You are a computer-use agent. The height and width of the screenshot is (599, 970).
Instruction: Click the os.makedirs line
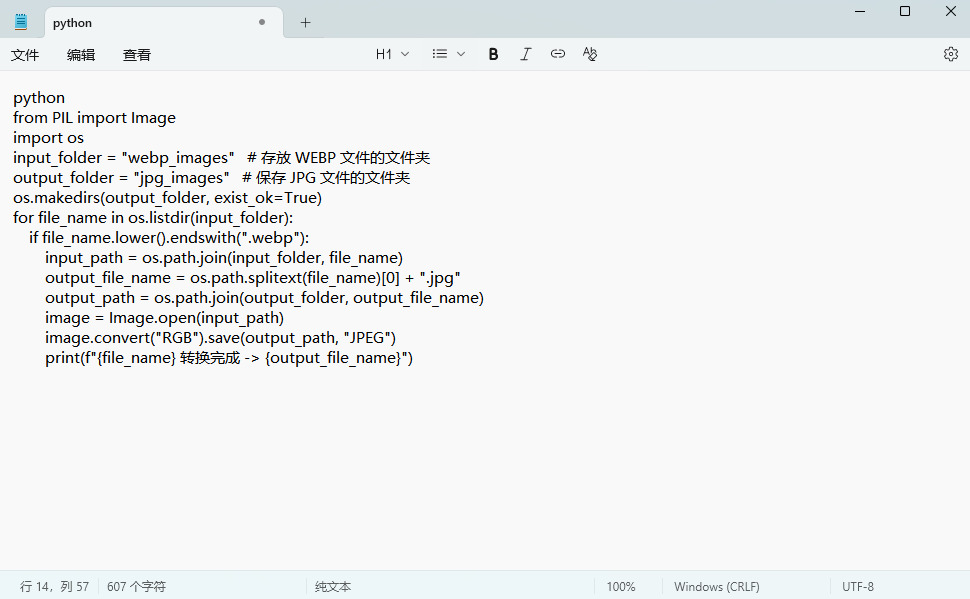(168, 197)
